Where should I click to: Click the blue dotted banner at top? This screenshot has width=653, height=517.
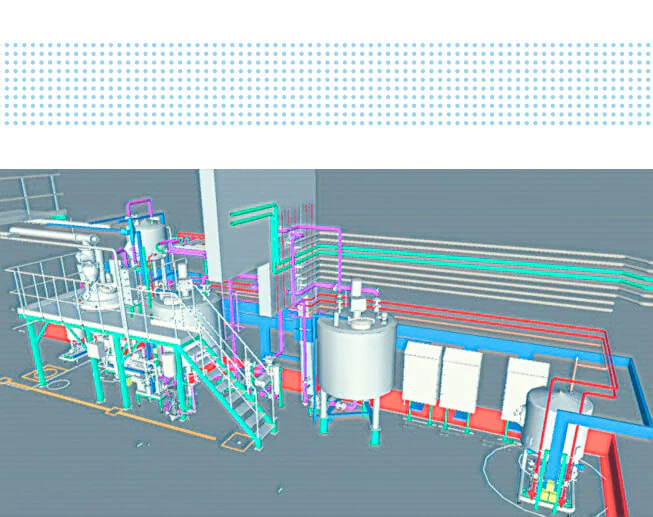[x=326, y=83]
